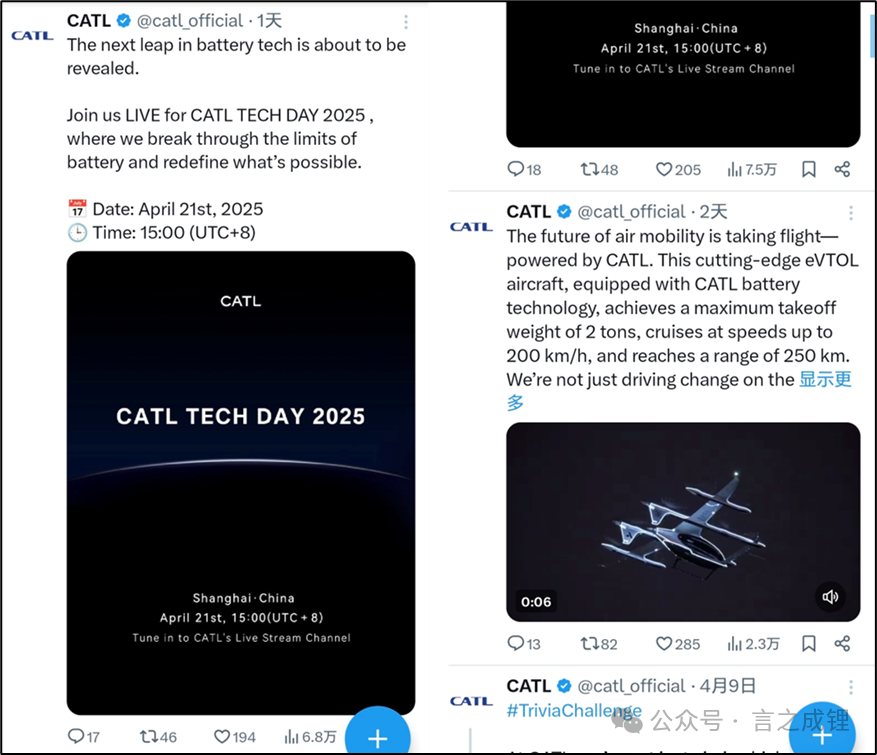Unmute the eVTOL video with the speaker icon

pos(830,597)
